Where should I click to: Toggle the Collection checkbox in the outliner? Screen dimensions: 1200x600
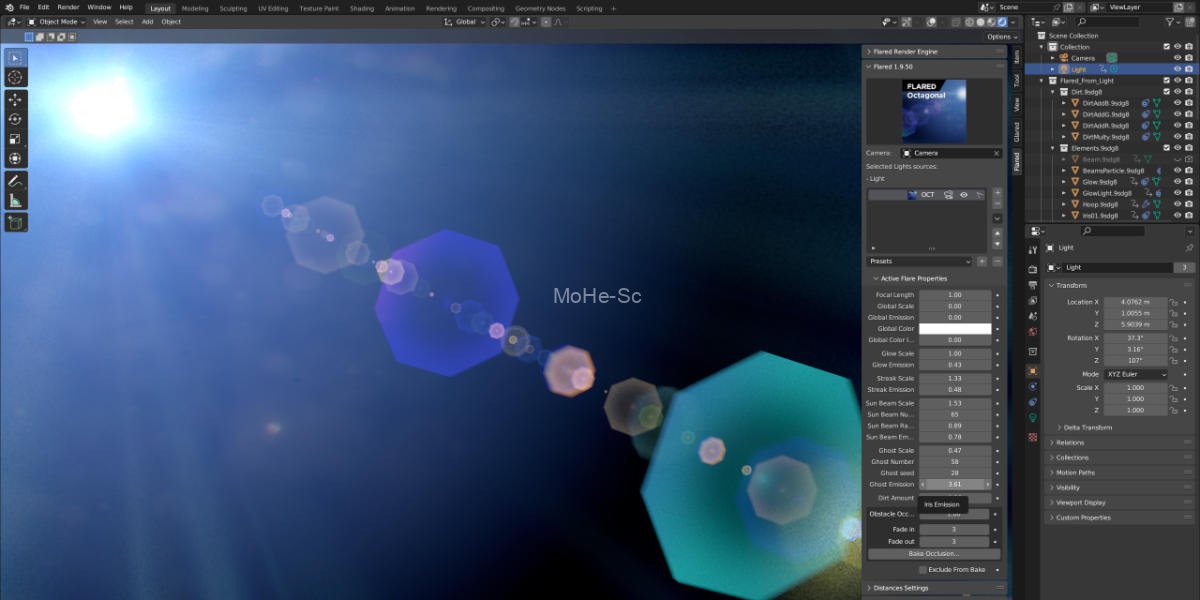1167,46
